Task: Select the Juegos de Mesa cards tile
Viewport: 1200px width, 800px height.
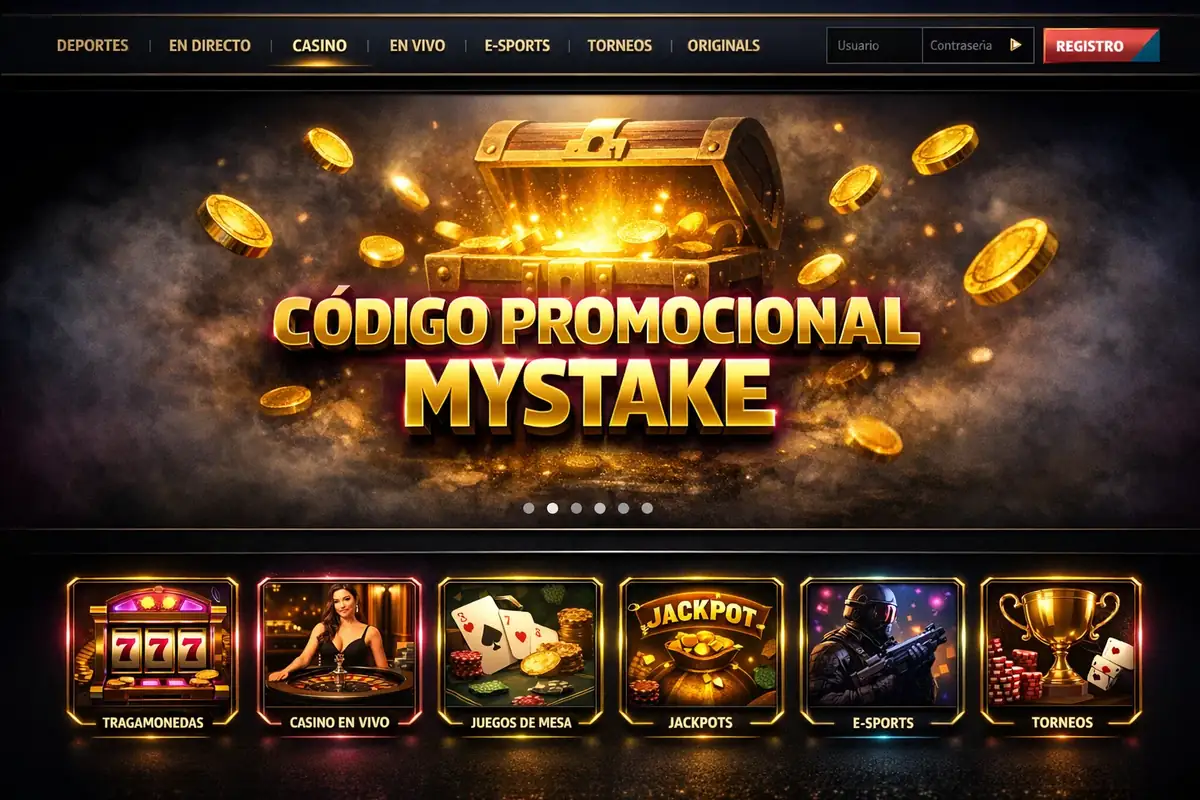Action: 520,651
